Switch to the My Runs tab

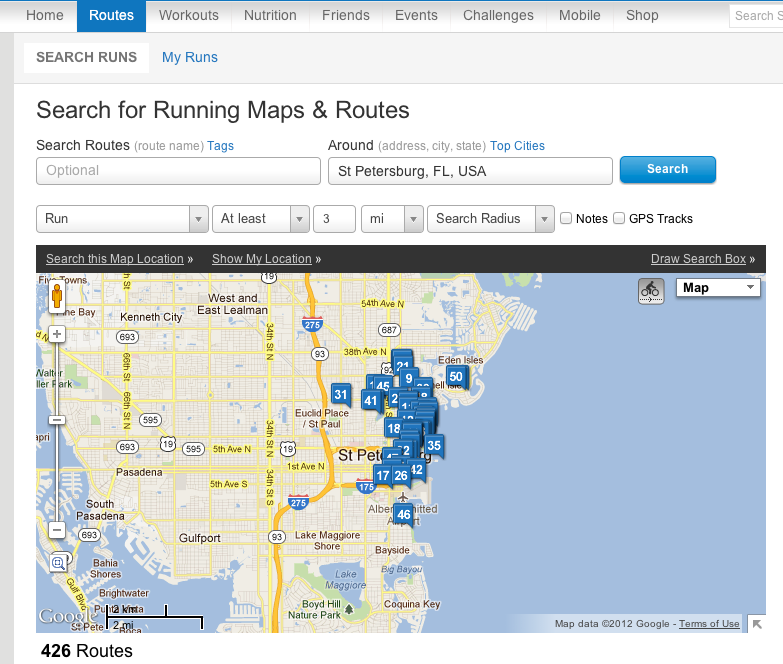pos(190,57)
